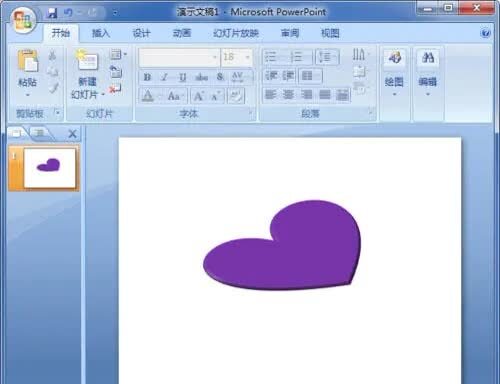Expand the 段落 paragraph dialog launcher
Image resolution: width=500 pixels, height=384 pixels.
click(x=371, y=112)
